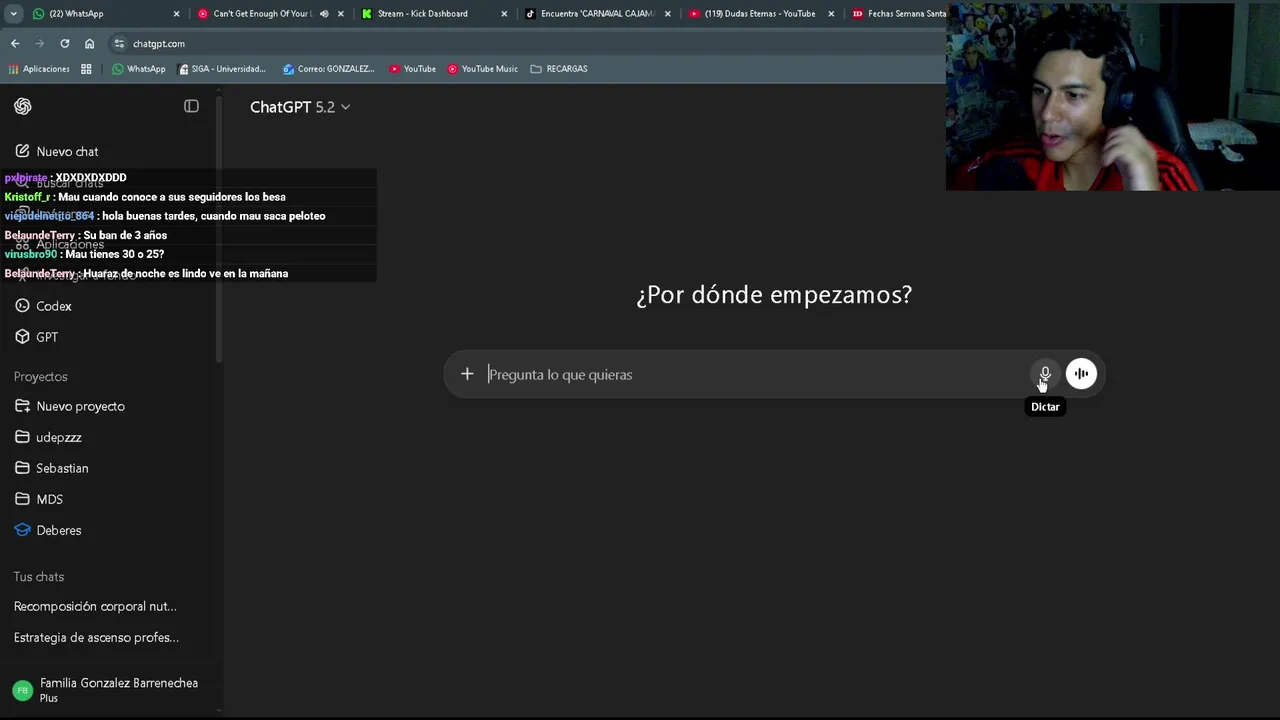This screenshot has height=720, width=1280.
Task: Open the MDS project folder
Action: click(x=49, y=499)
